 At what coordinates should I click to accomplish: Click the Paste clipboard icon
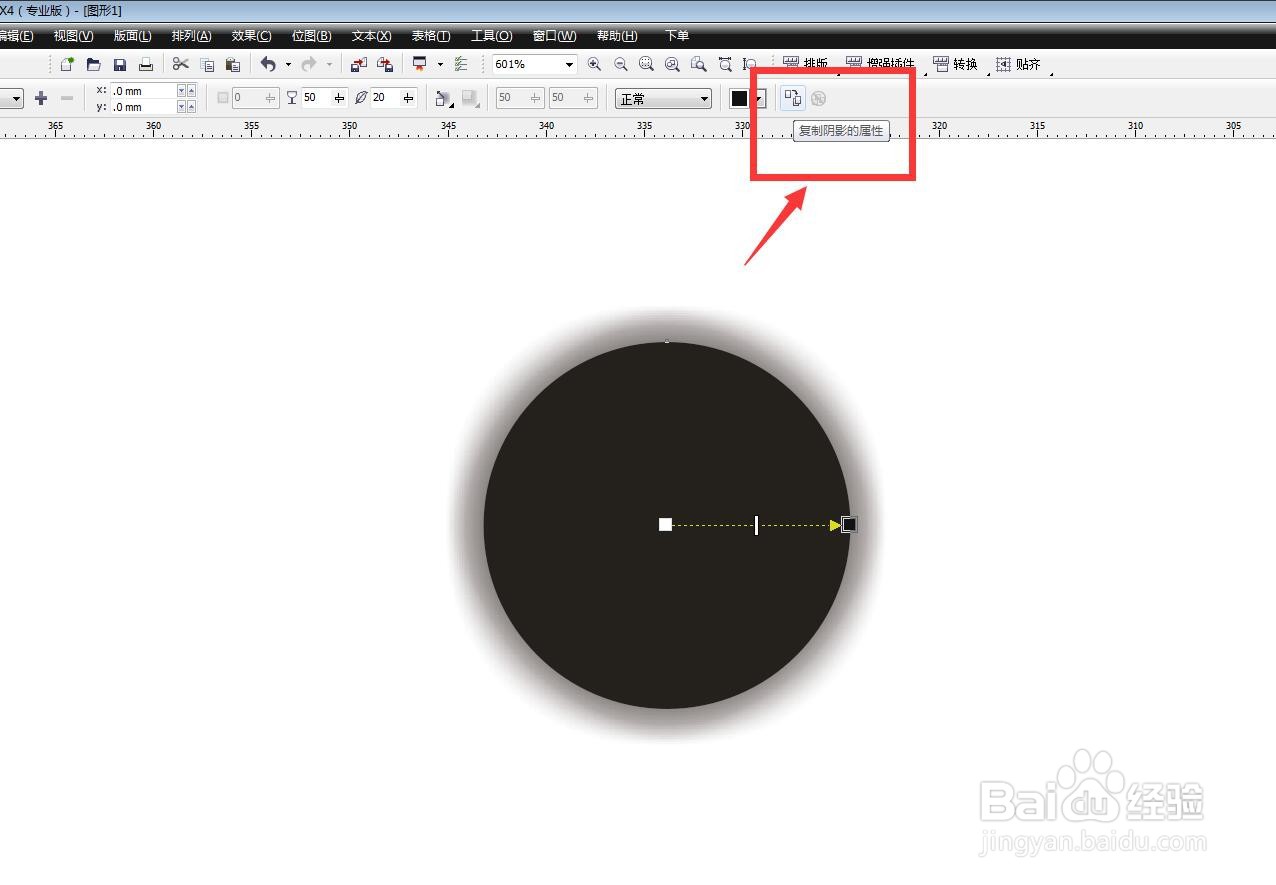233,64
